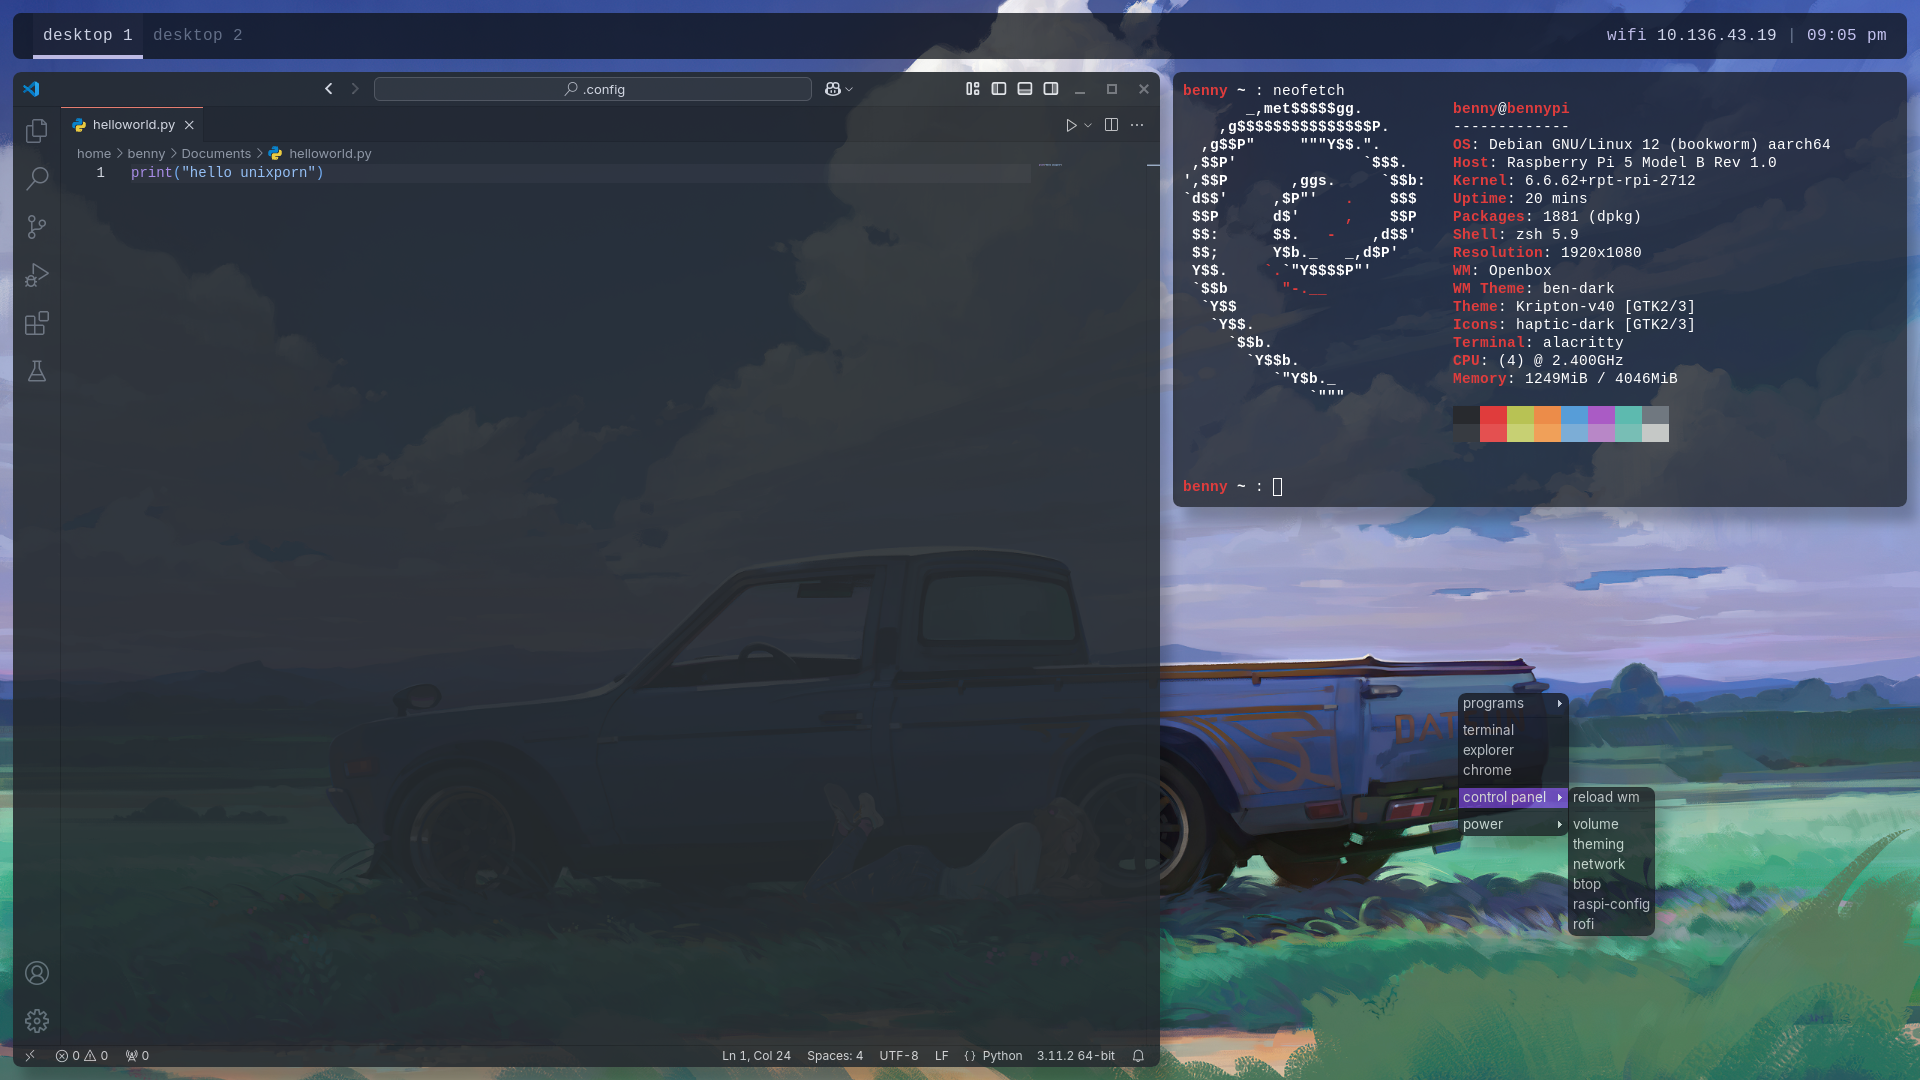Click the home breadcrumb

94,153
